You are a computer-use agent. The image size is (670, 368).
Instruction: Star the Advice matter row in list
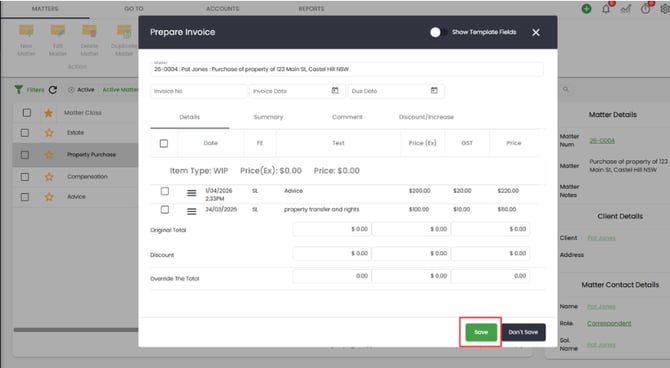tap(49, 197)
